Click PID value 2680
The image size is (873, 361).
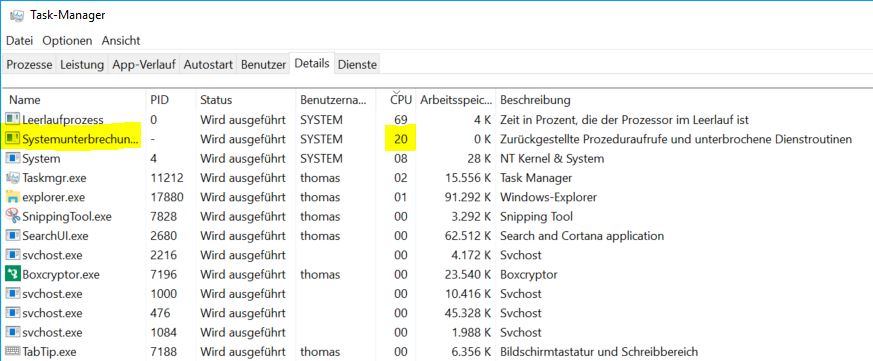coord(164,236)
